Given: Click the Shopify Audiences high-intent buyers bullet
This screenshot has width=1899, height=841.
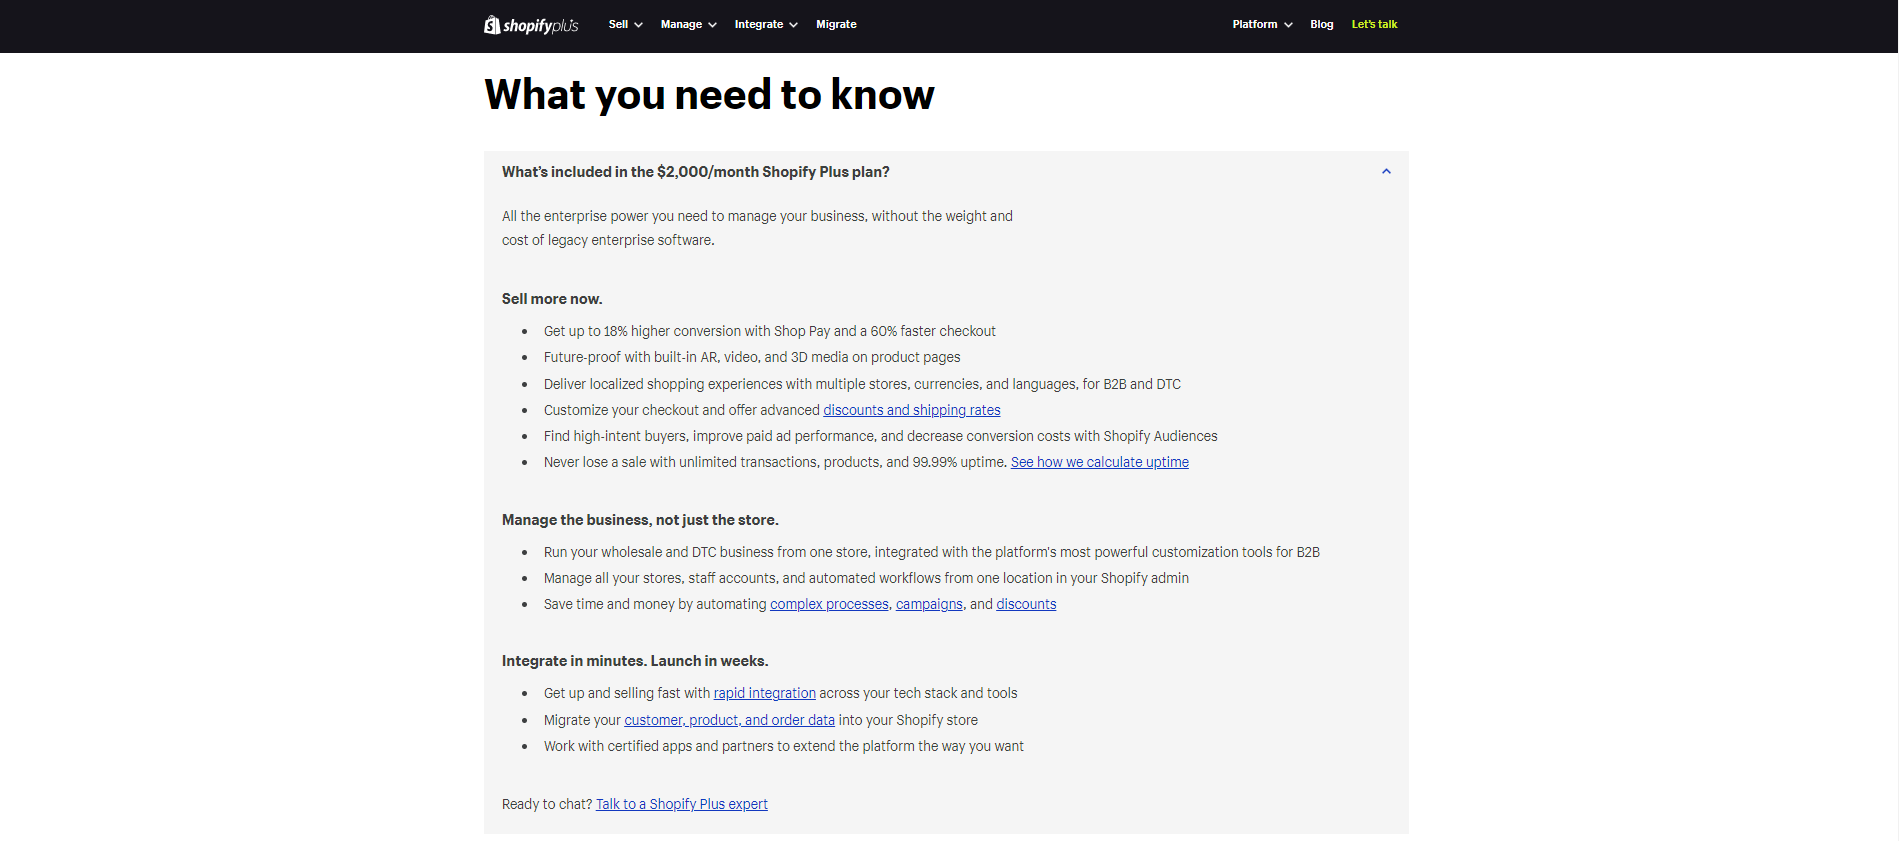Looking at the screenshot, I should tap(881, 436).
